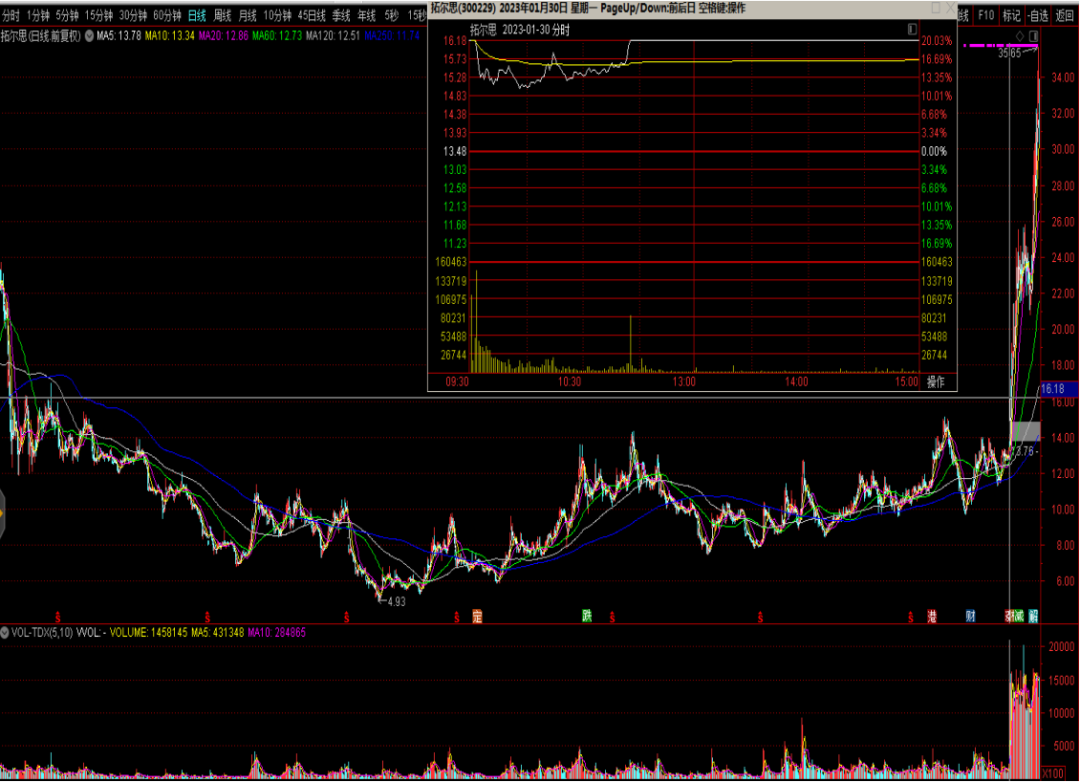Open the 操作 menu in intraday popup
Viewport: 1080px width, 782px height.
[x=936, y=381]
